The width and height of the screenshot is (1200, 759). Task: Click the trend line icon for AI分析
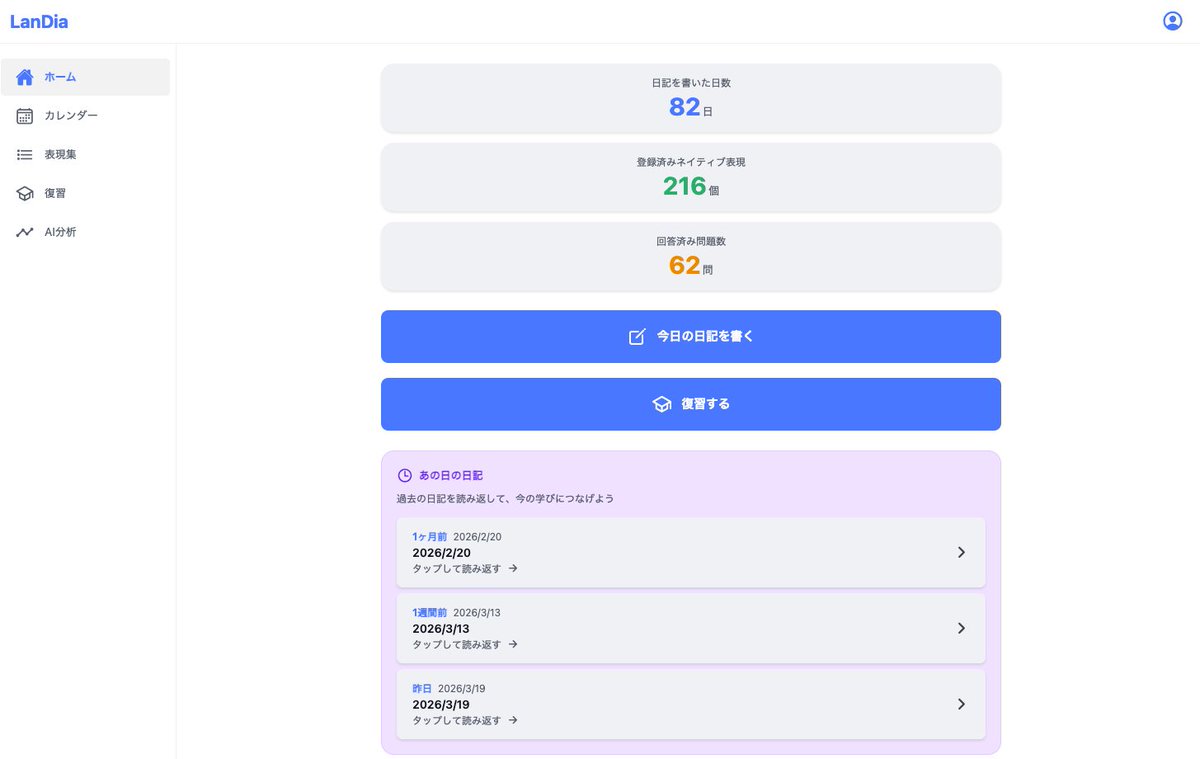click(25, 232)
